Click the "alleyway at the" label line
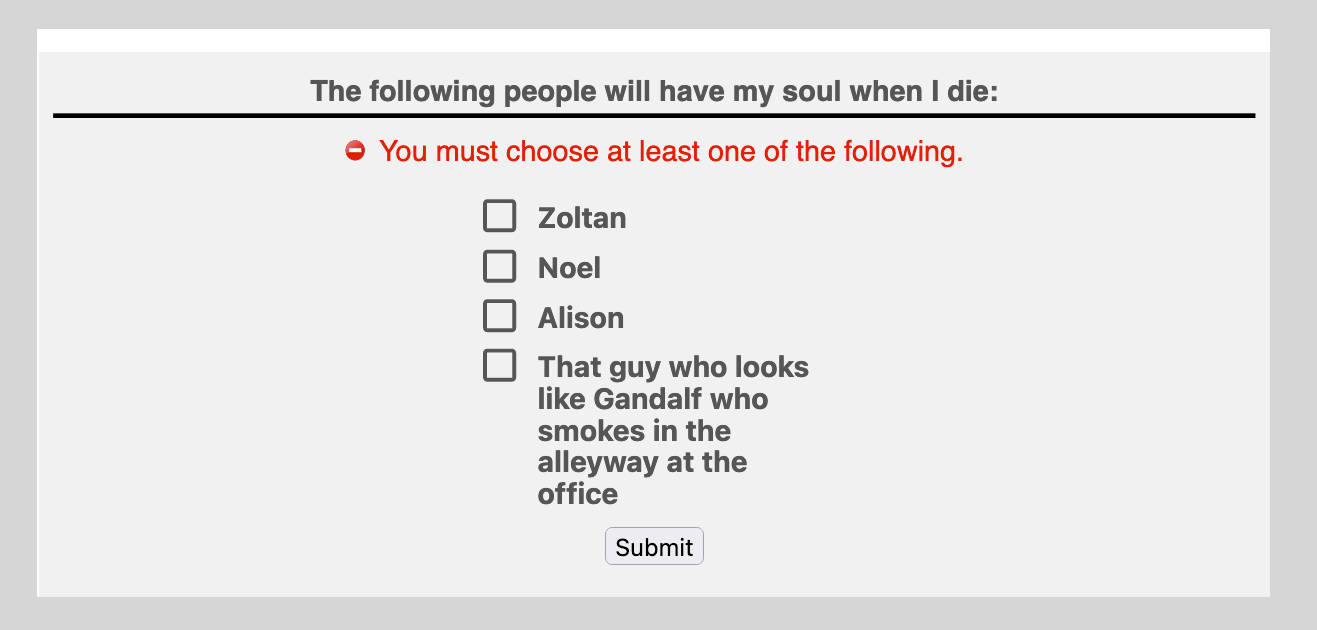This screenshot has height=630, width=1317. pyautogui.click(x=642, y=462)
